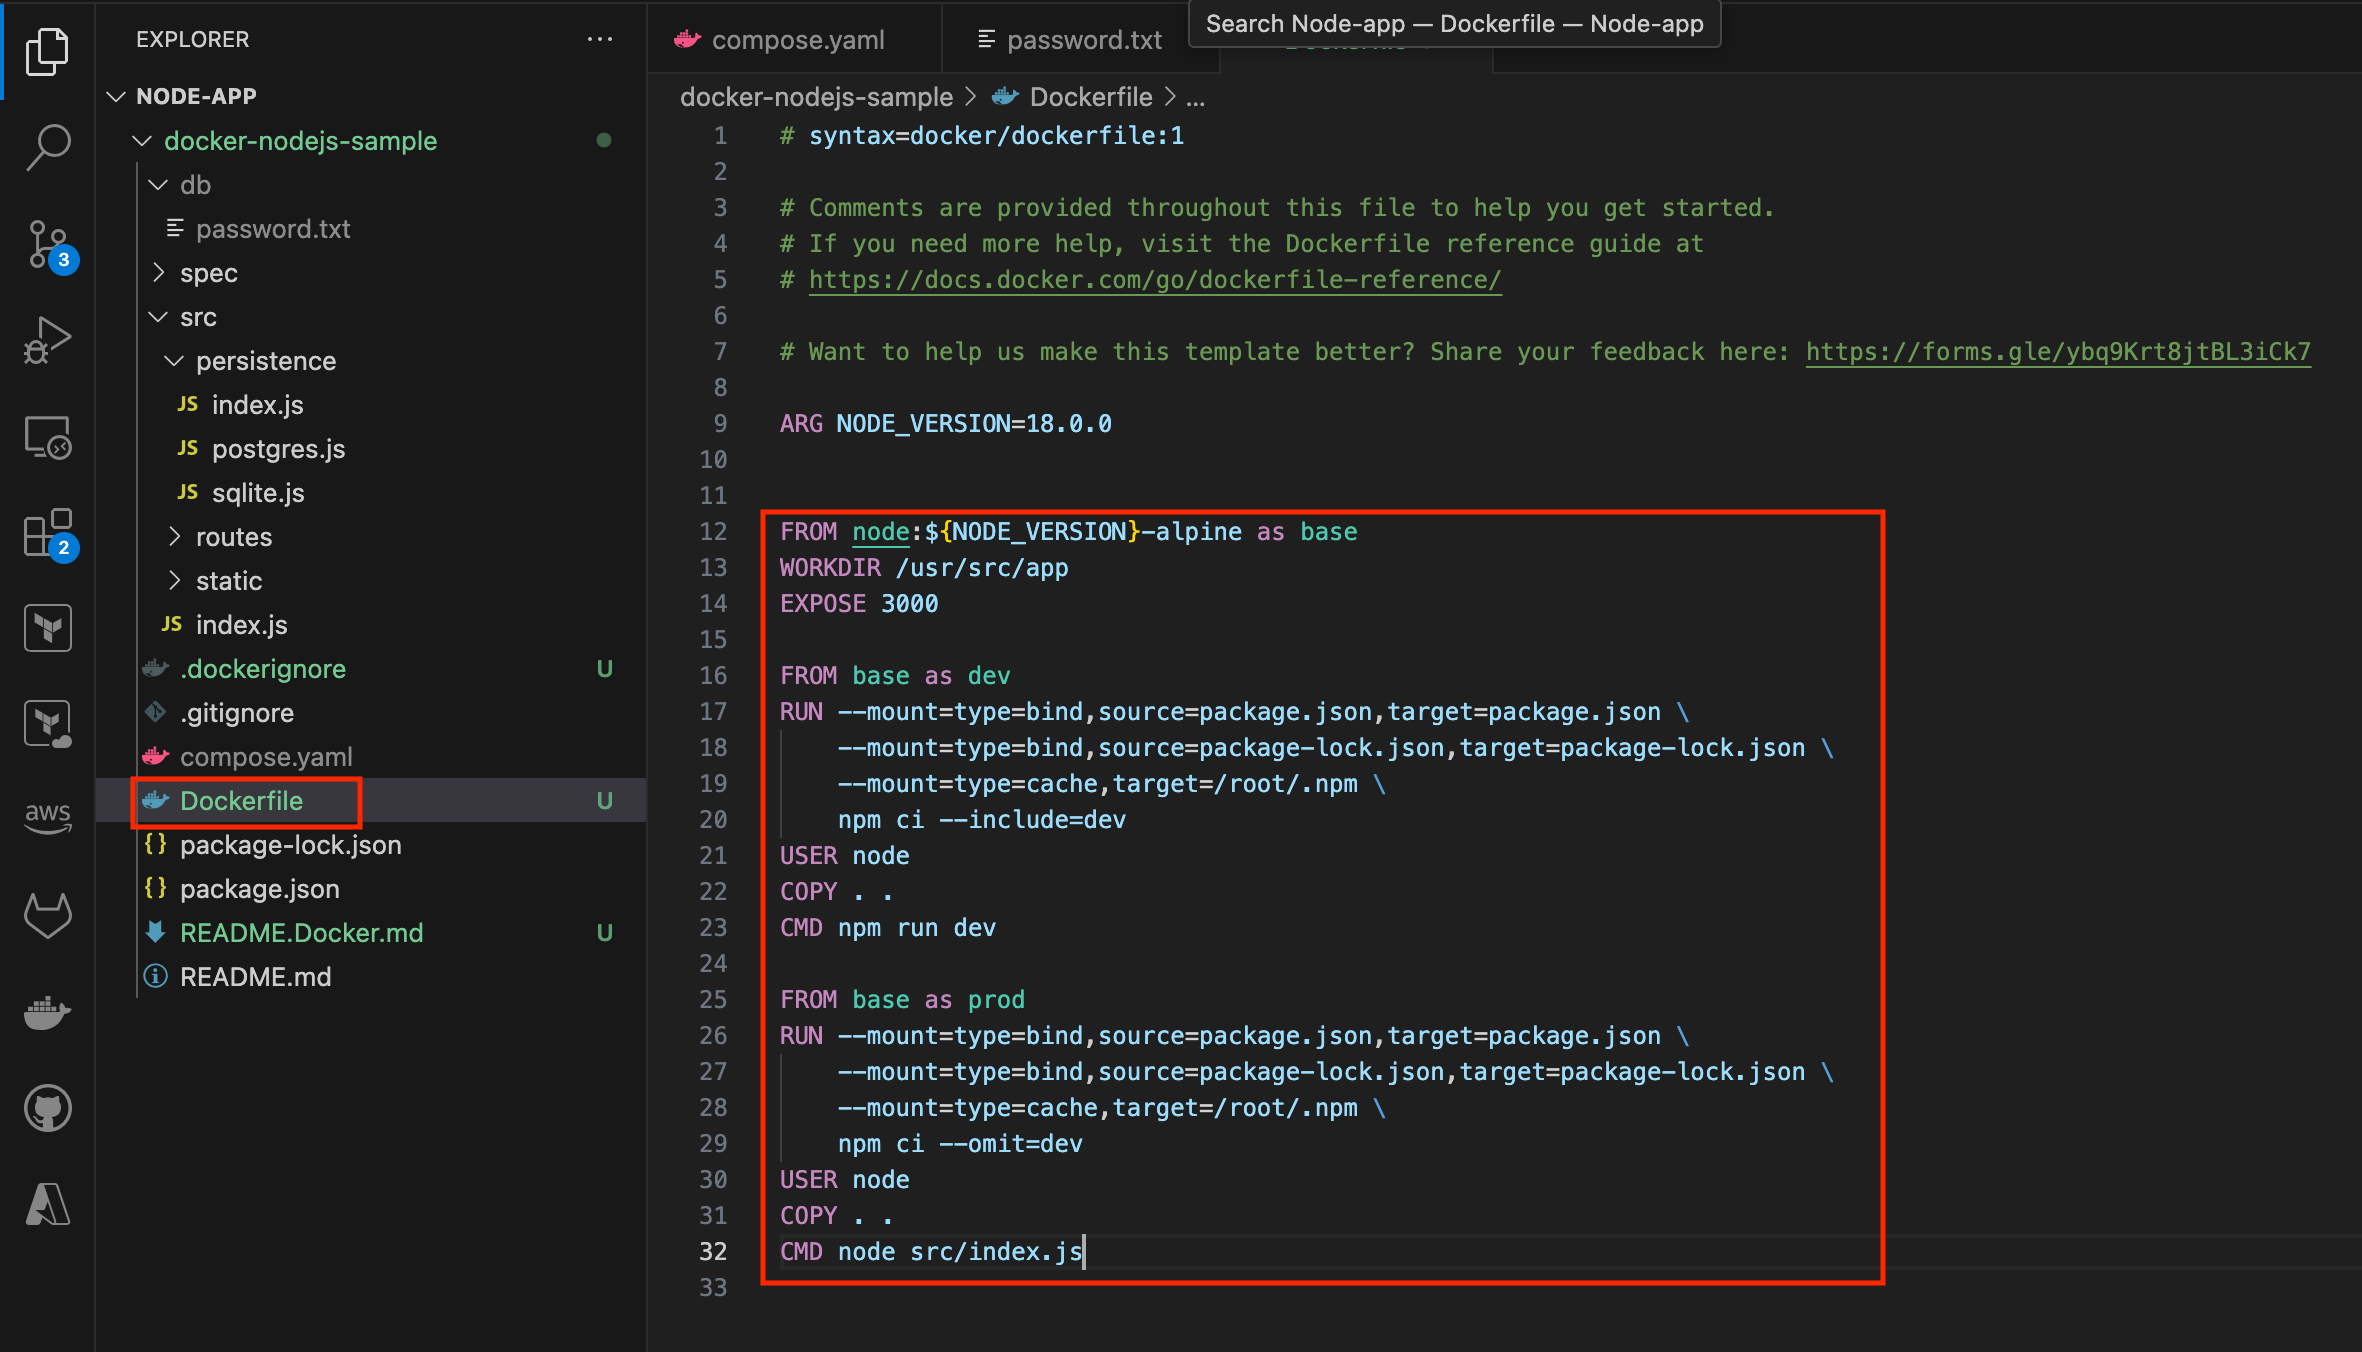Image resolution: width=2362 pixels, height=1352 pixels.
Task: Open the AWS toolkit icon
Action: pos(47,816)
